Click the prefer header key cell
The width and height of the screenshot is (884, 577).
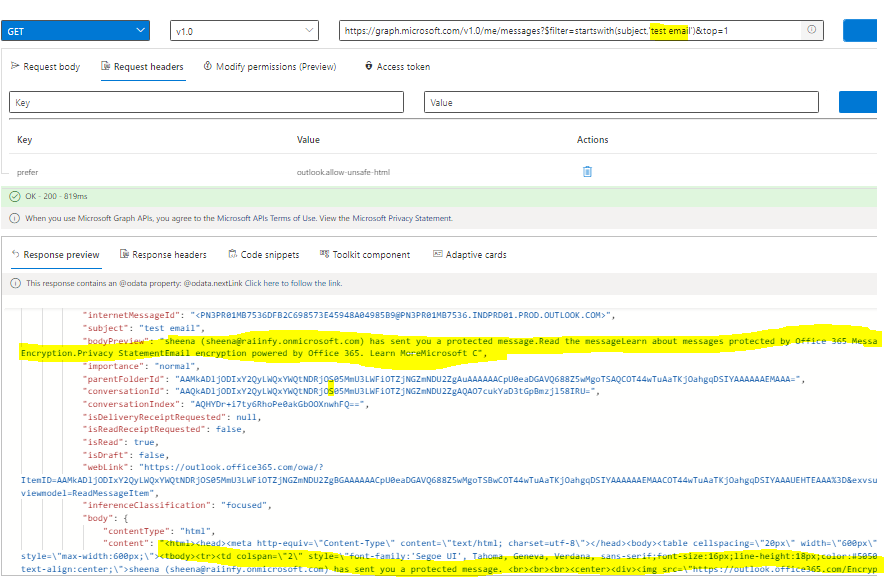coord(28,173)
